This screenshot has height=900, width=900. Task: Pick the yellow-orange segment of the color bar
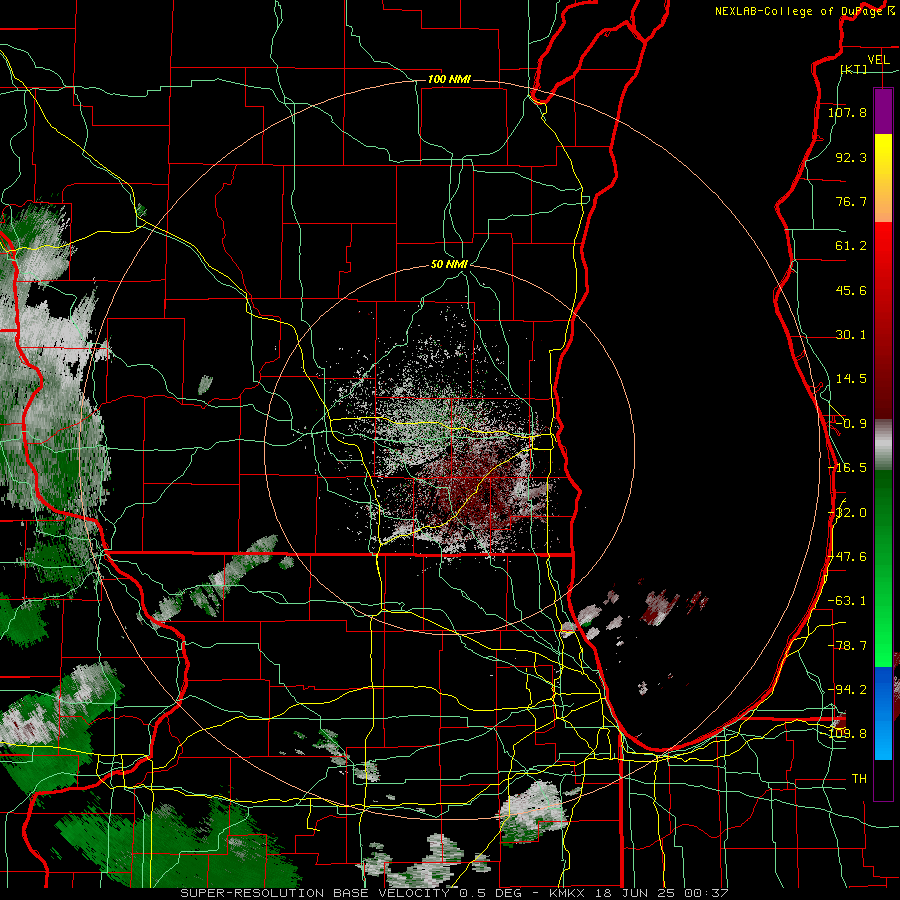(x=883, y=178)
